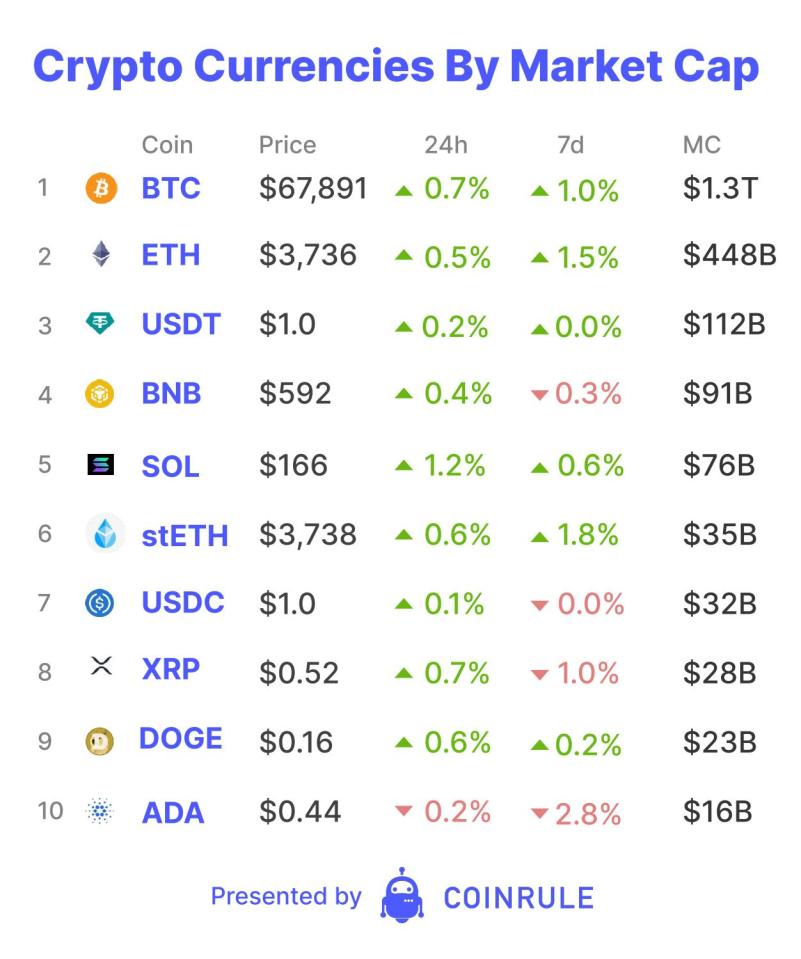Click the Bitcoin orange coin icon
This screenshot has width=801, height=959.
(101, 187)
